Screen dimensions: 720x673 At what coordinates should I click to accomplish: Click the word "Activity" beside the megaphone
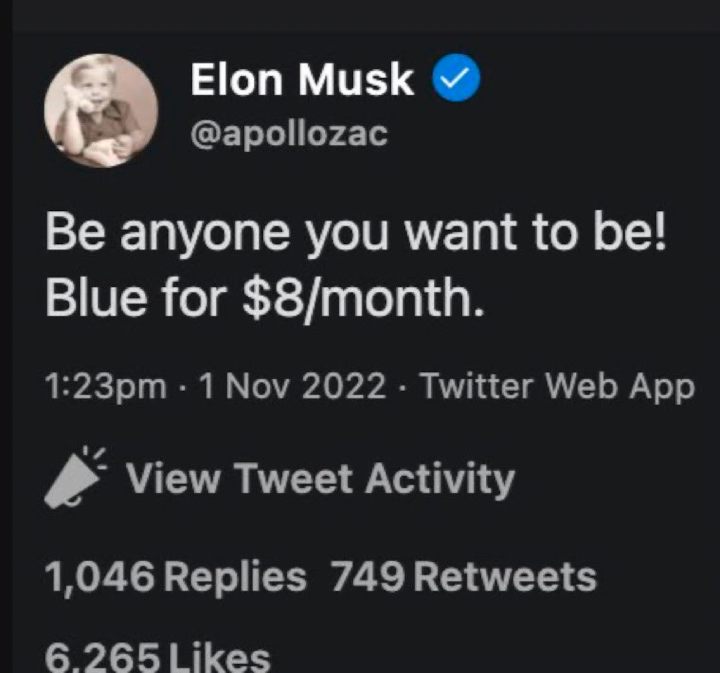tap(439, 480)
